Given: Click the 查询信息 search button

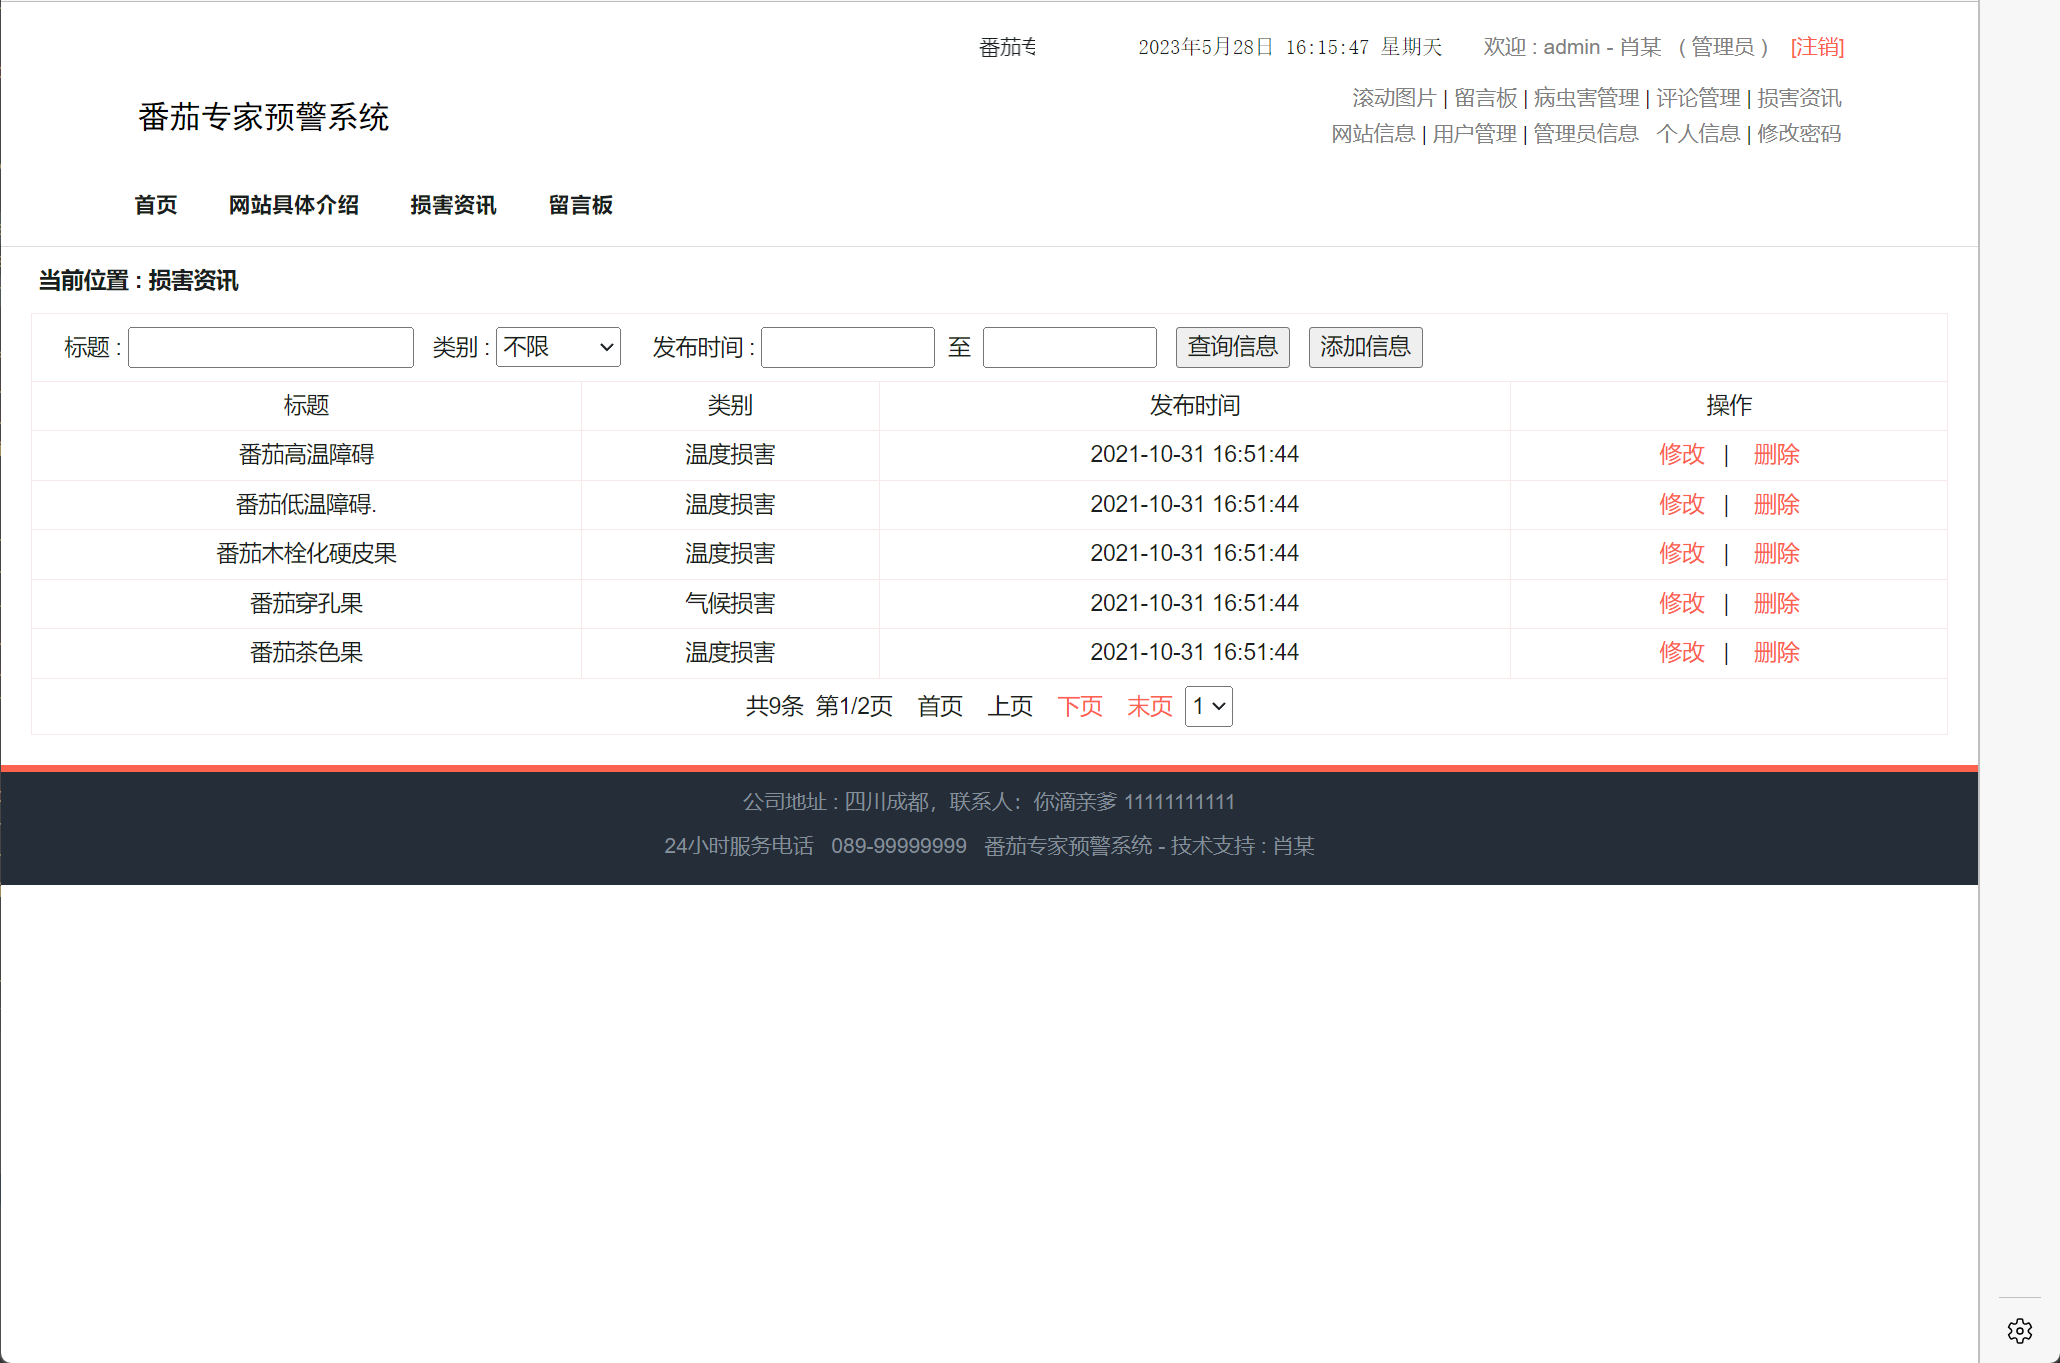Looking at the screenshot, I should coord(1232,347).
